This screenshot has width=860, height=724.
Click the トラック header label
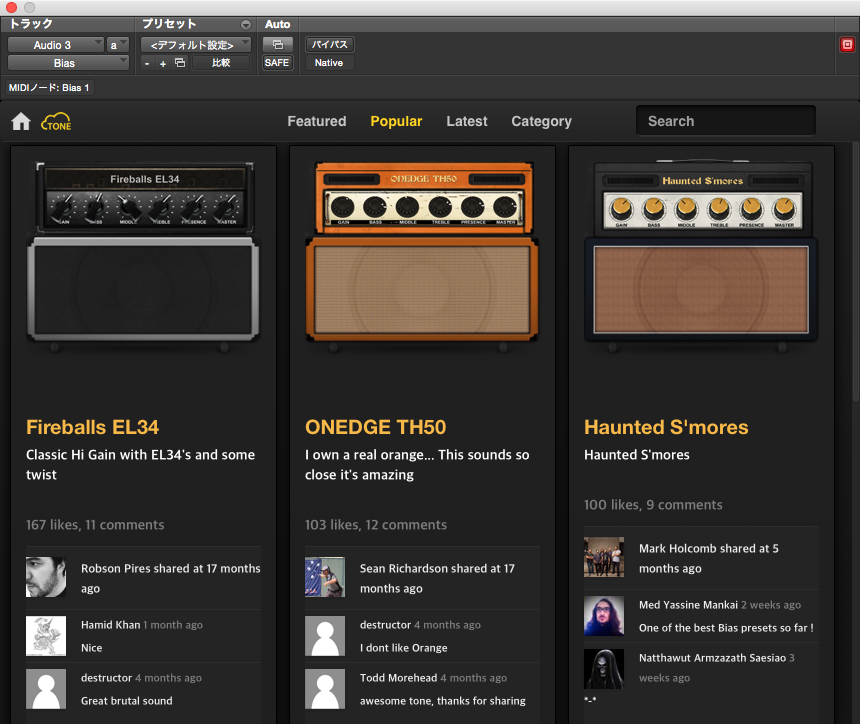tap(31, 24)
